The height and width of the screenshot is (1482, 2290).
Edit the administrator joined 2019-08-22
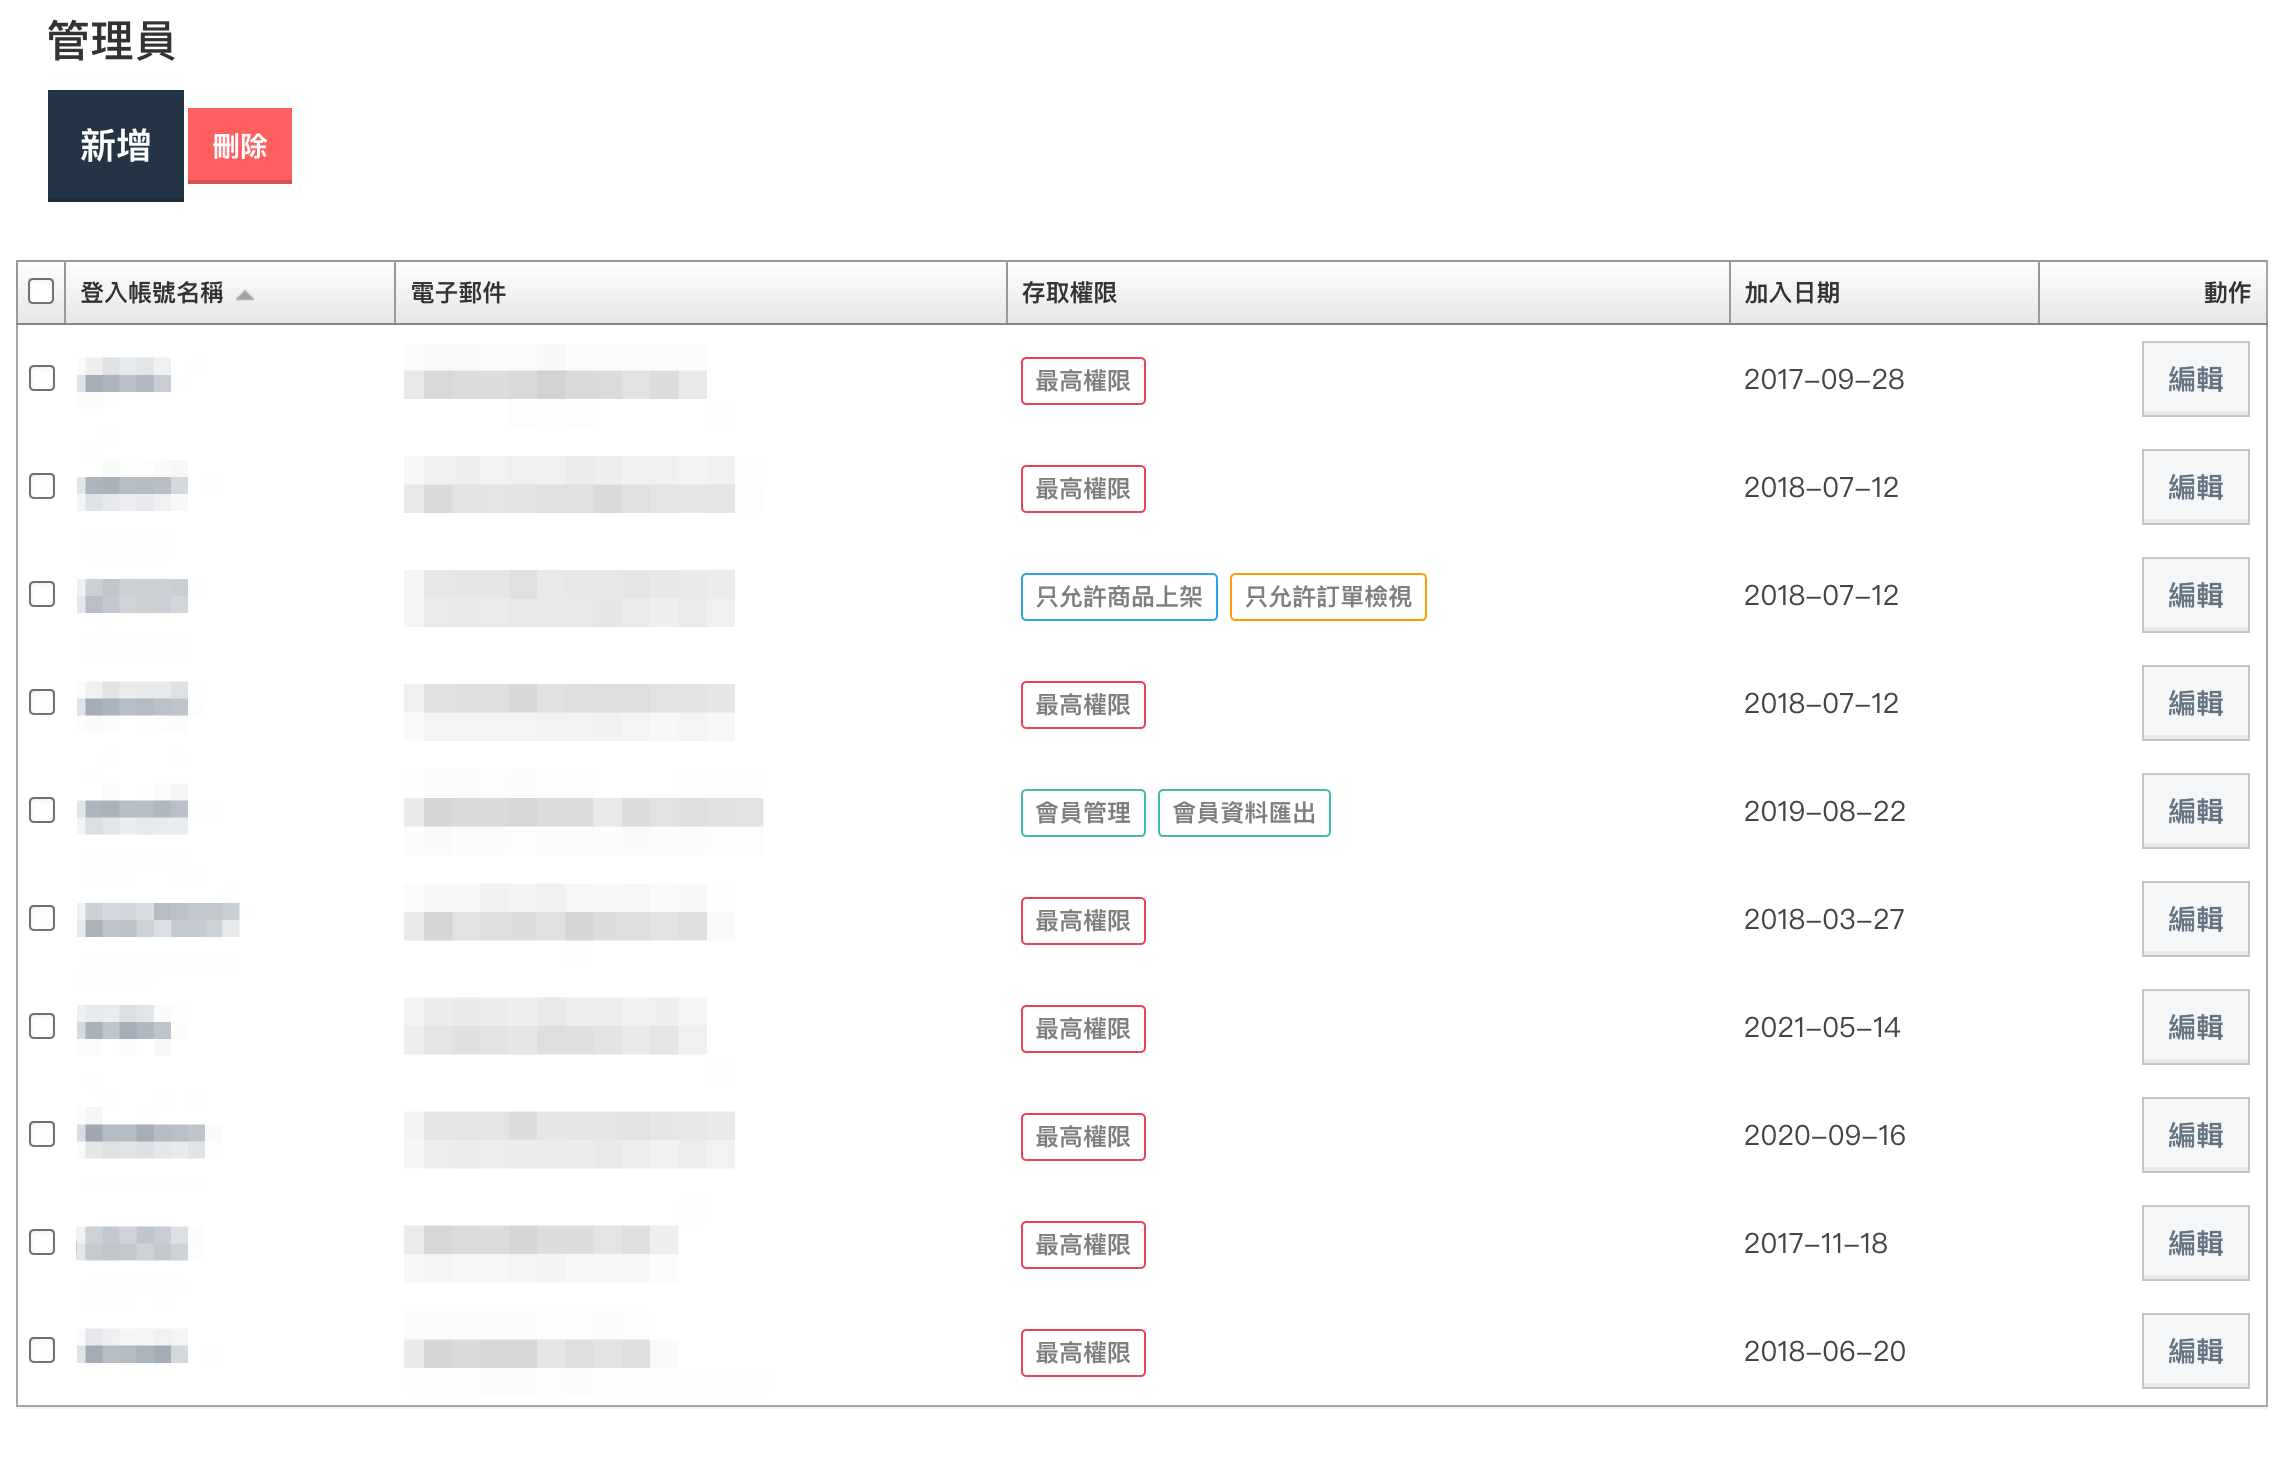click(2195, 811)
